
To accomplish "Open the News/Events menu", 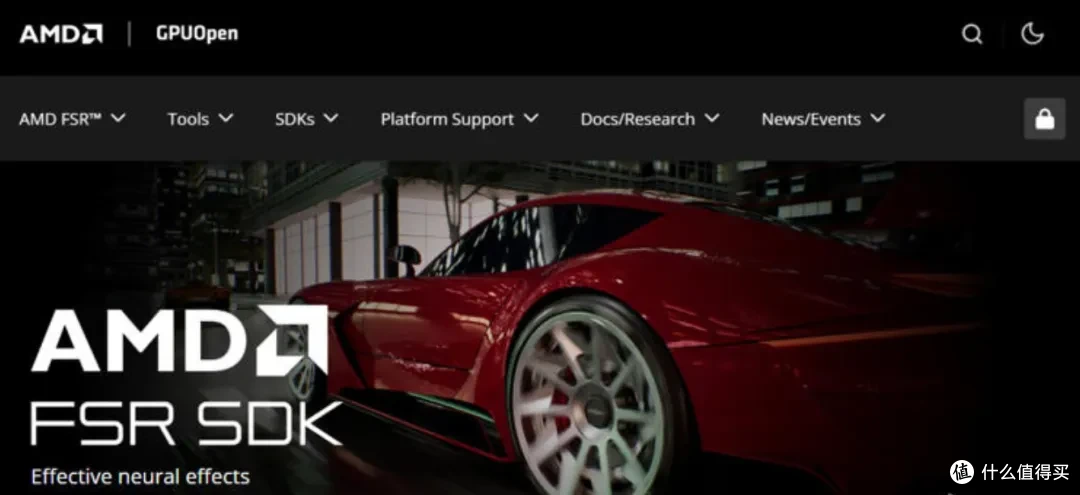I will coord(811,119).
